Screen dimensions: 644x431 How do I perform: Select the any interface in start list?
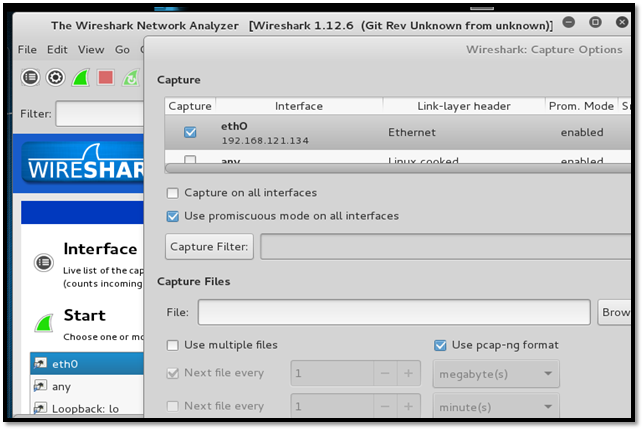pyautogui.click(x=61, y=386)
